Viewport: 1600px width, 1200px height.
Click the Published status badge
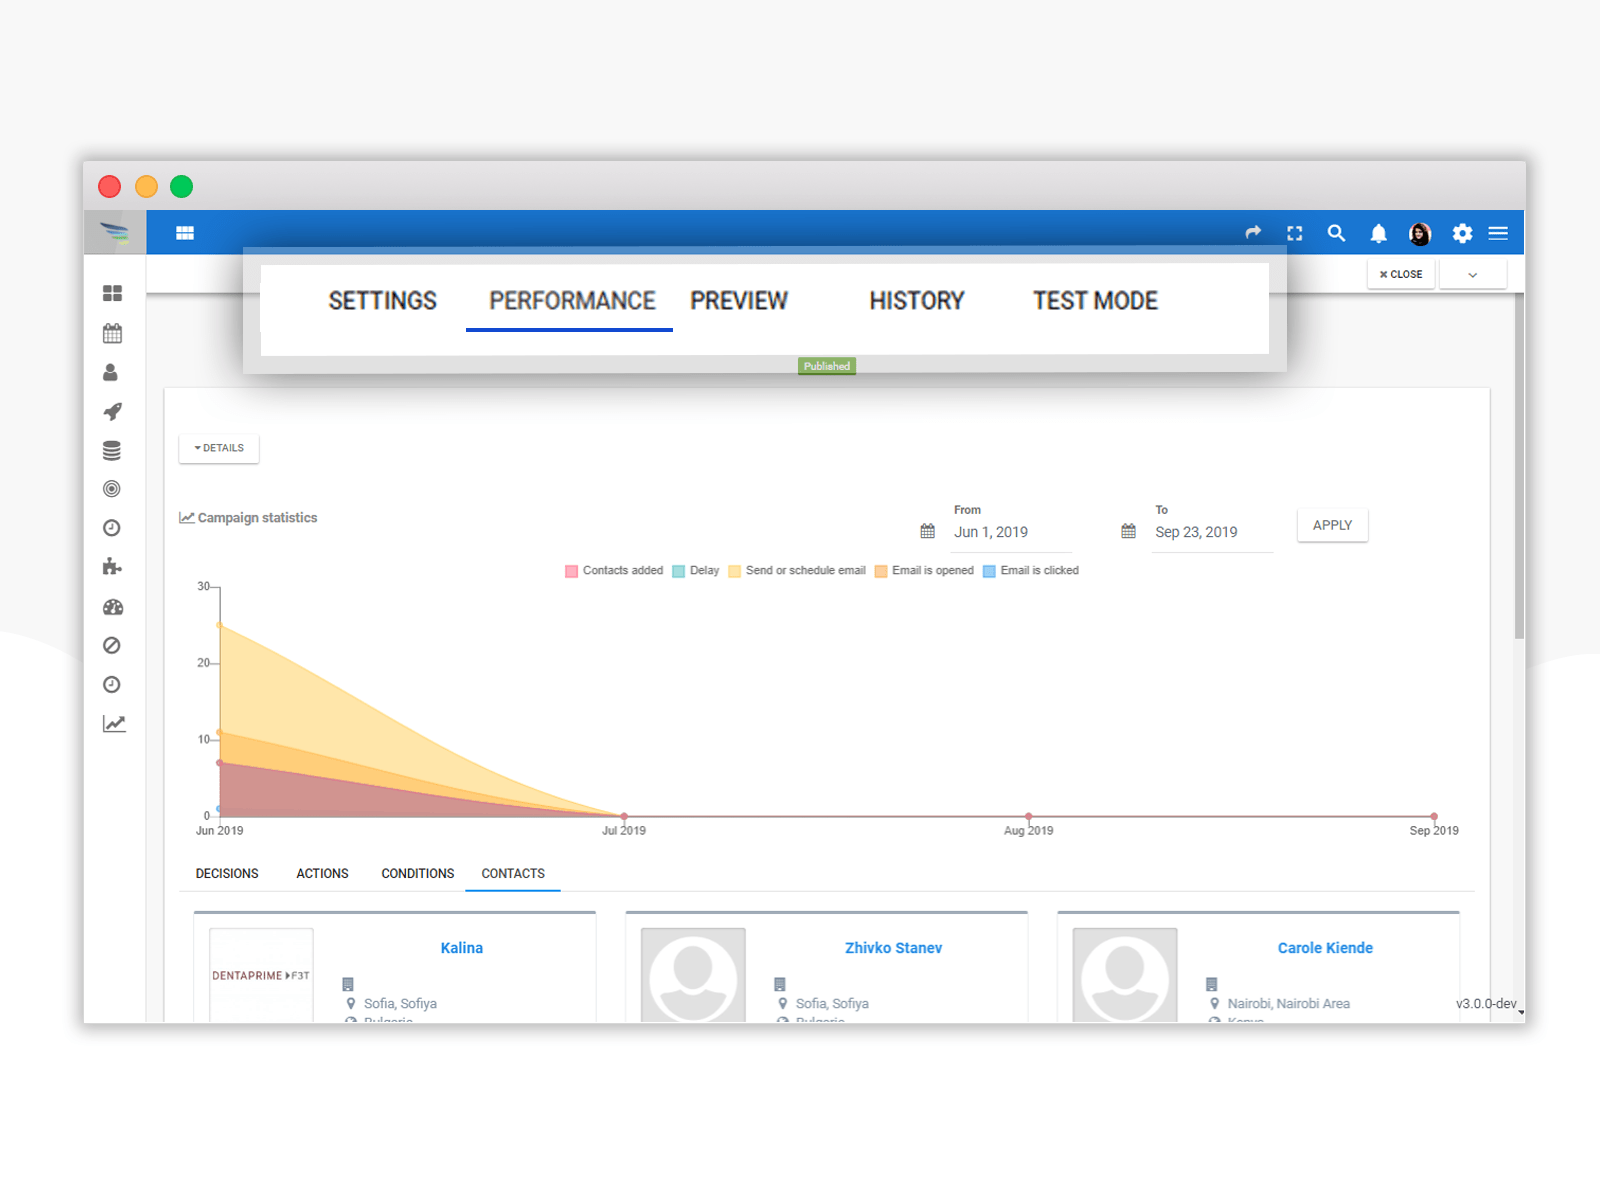pyautogui.click(x=827, y=366)
